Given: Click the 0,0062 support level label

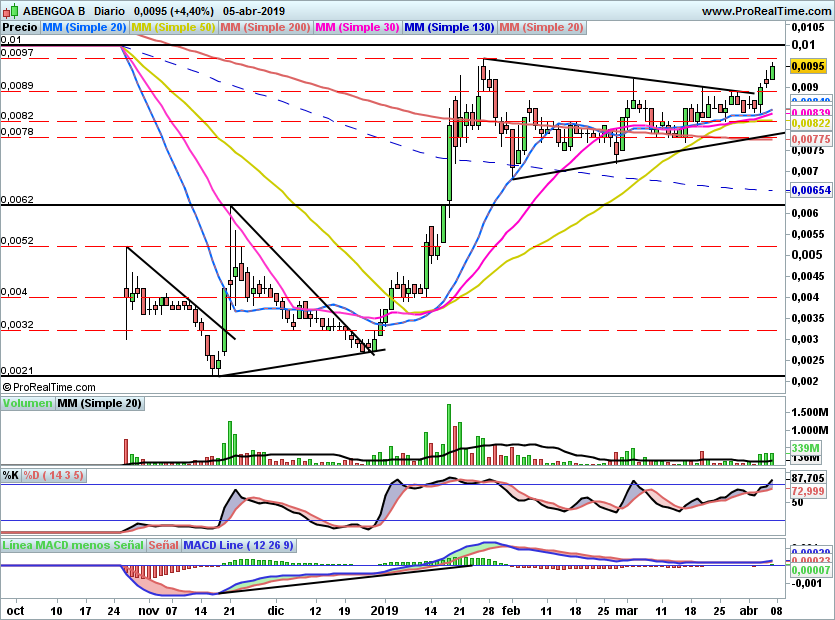Looking at the screenshot, I should click(x=17, y=199).
